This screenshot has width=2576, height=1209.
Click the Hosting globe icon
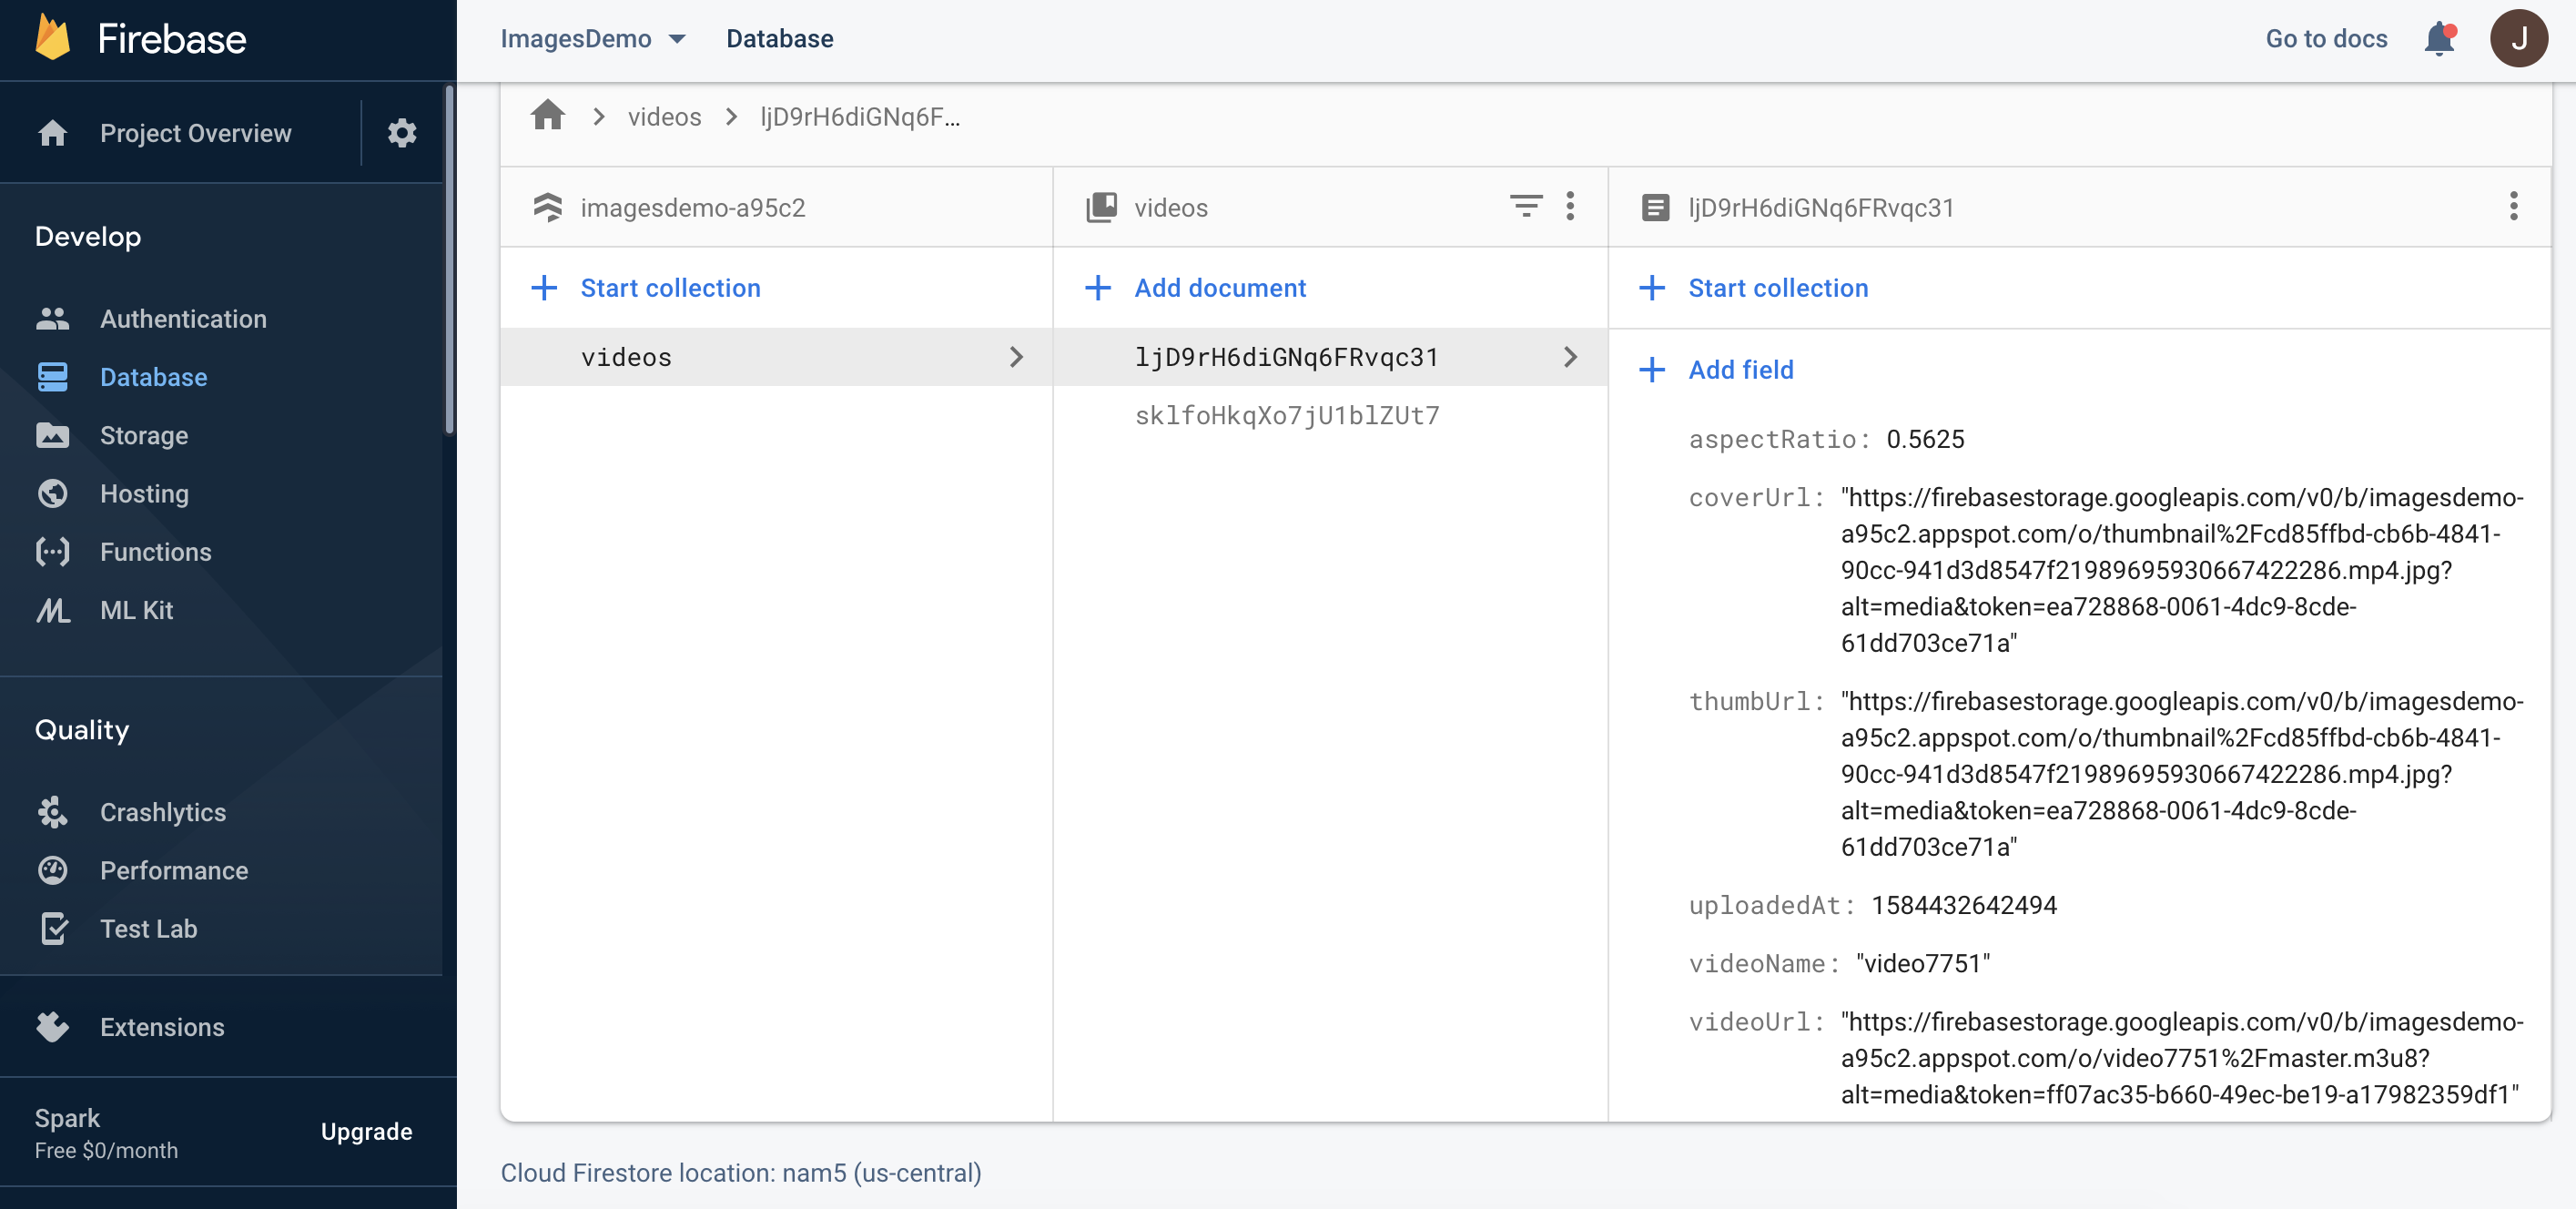point(53,493)
